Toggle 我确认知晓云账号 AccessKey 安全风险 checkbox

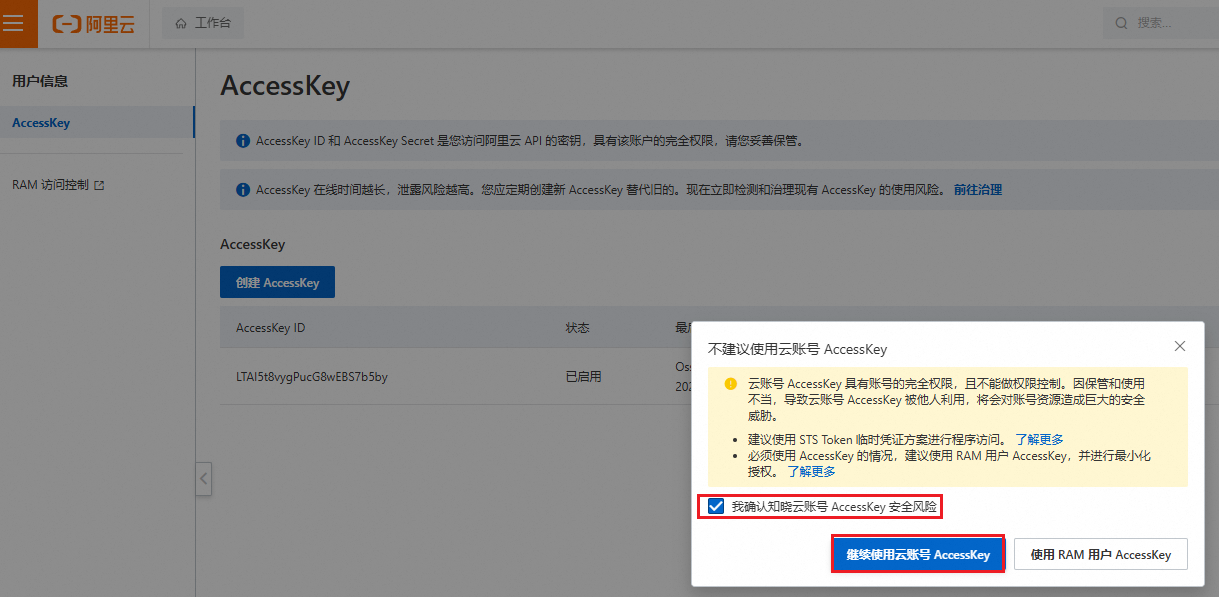tap(716, 507)
